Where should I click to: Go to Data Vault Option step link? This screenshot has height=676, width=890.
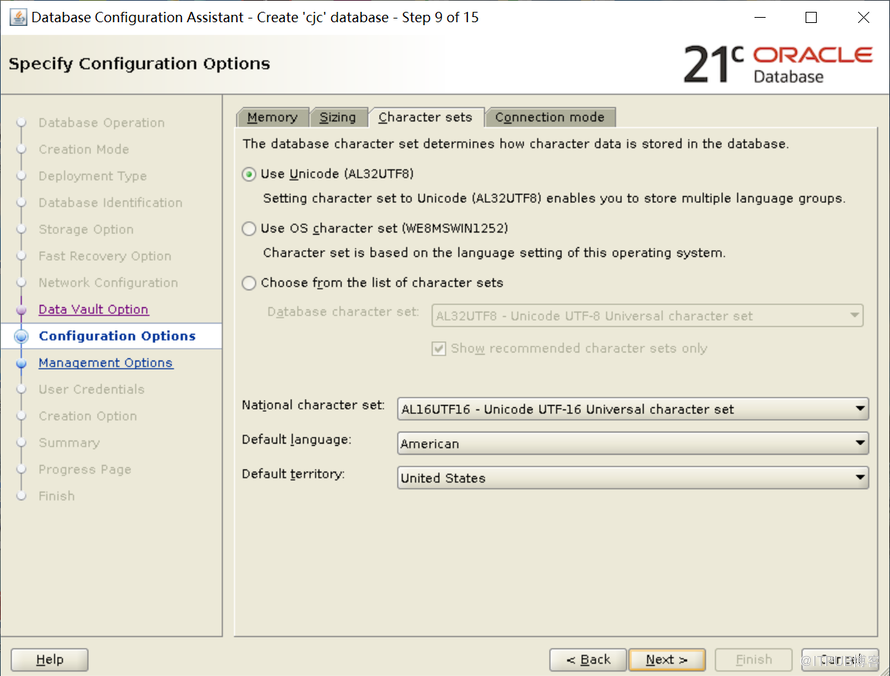[94, 309]
